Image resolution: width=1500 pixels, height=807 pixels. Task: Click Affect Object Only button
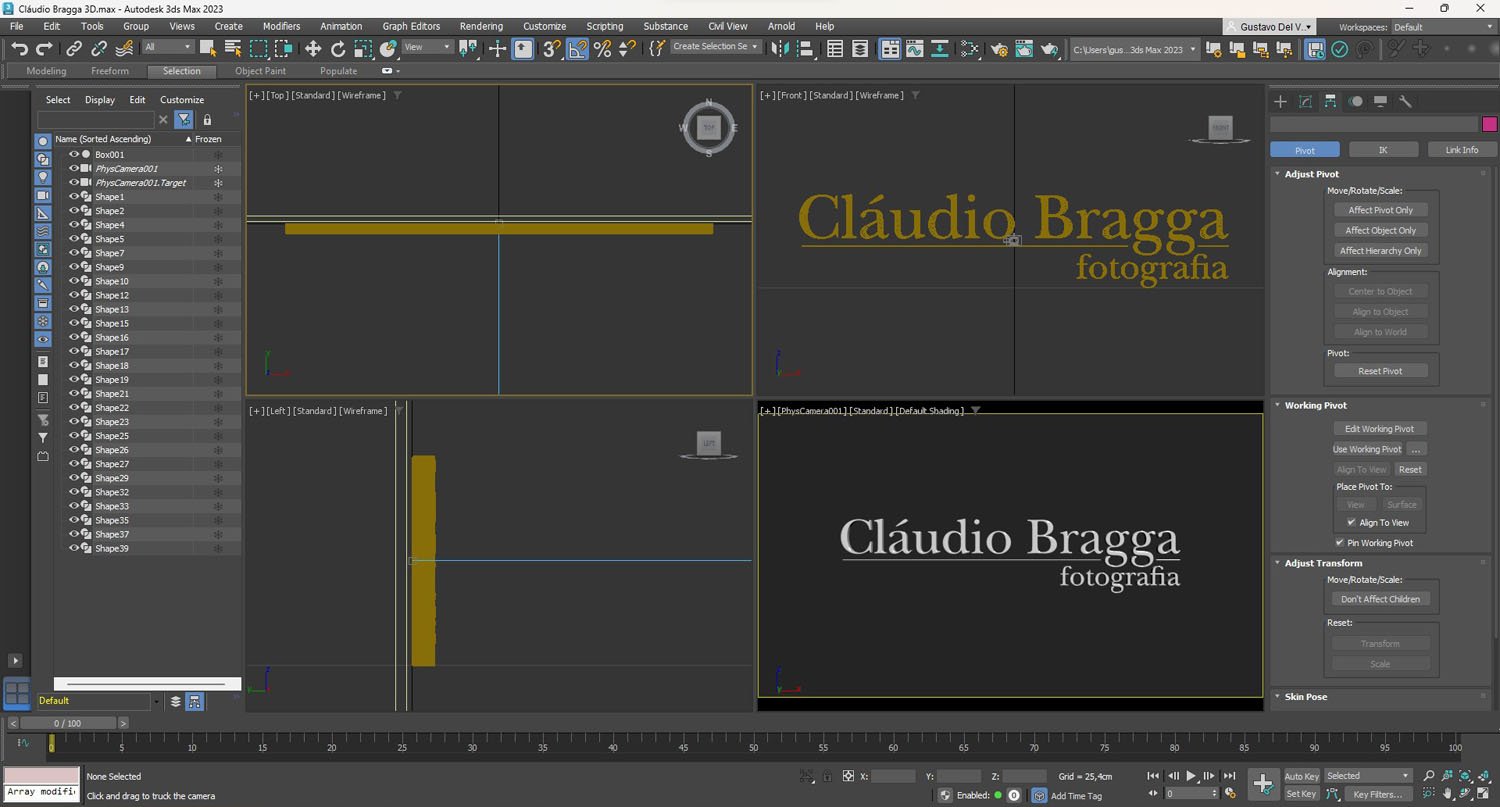point(1380,230)
